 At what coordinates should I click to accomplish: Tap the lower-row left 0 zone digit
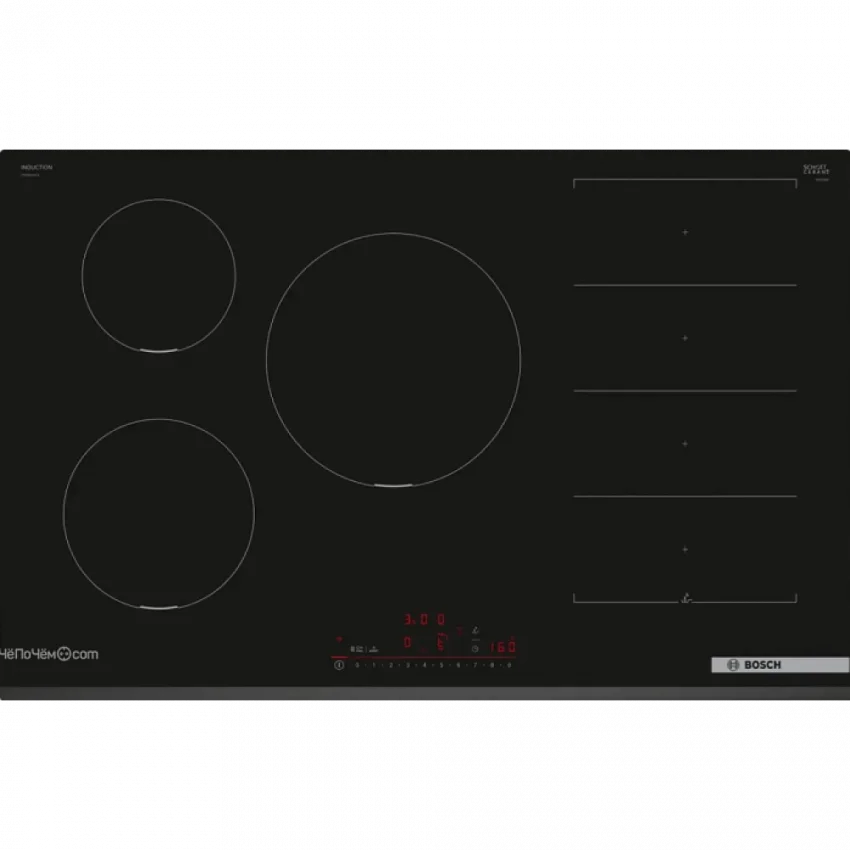[407, 642]
